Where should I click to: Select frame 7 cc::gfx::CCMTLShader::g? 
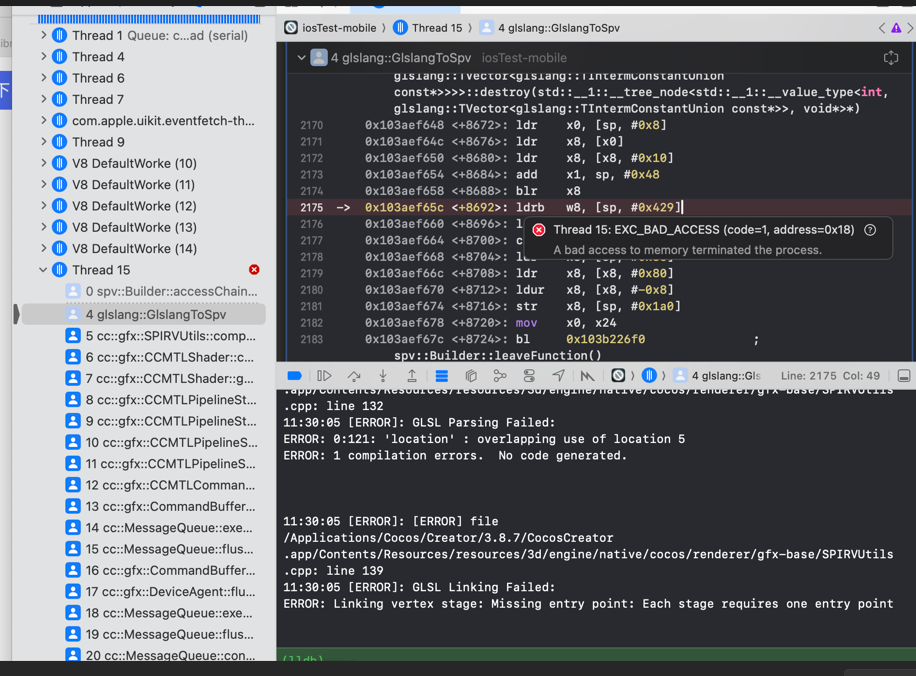[159, 379]
